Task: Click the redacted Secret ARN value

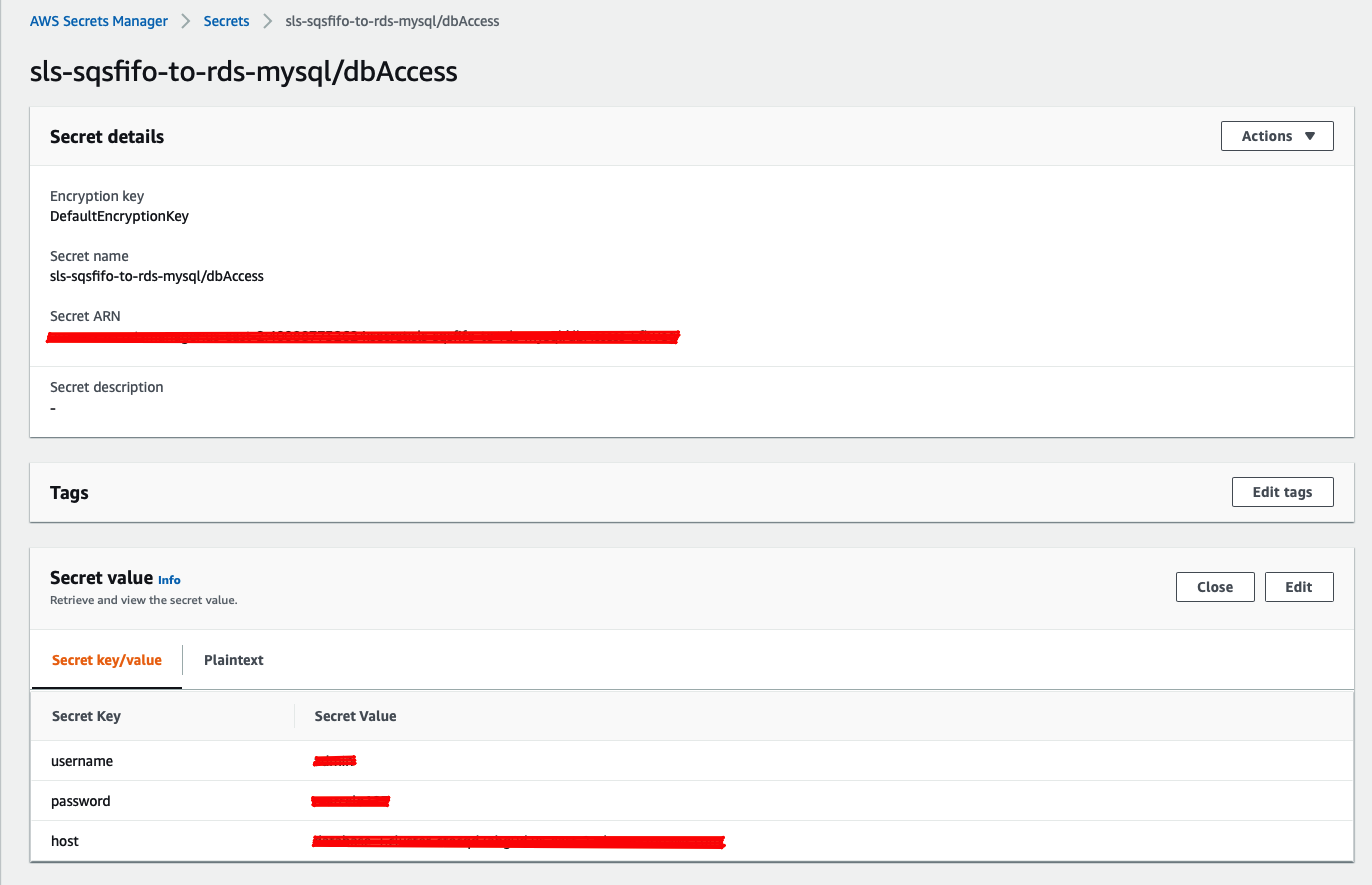Action: 364,337
